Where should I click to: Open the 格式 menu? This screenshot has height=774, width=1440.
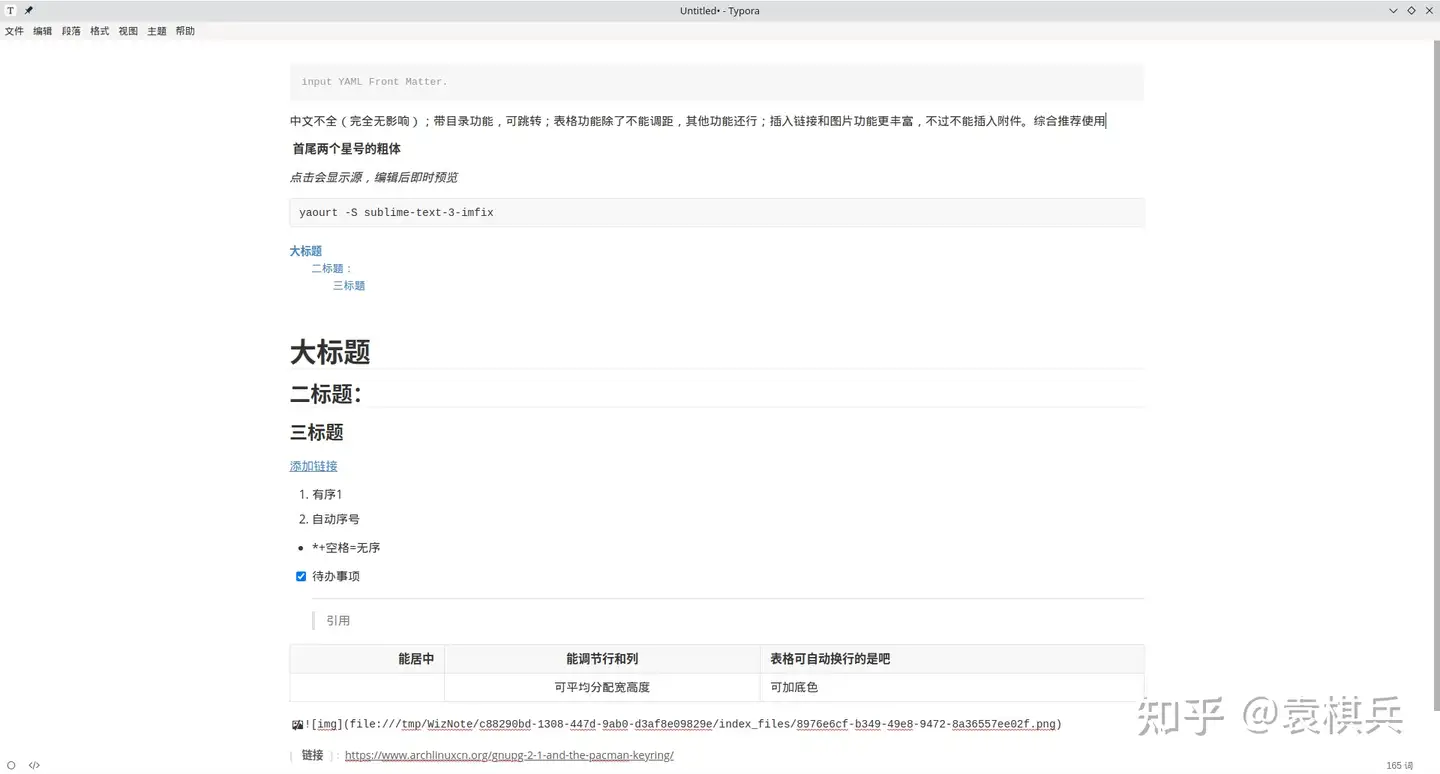coord(100,31)
